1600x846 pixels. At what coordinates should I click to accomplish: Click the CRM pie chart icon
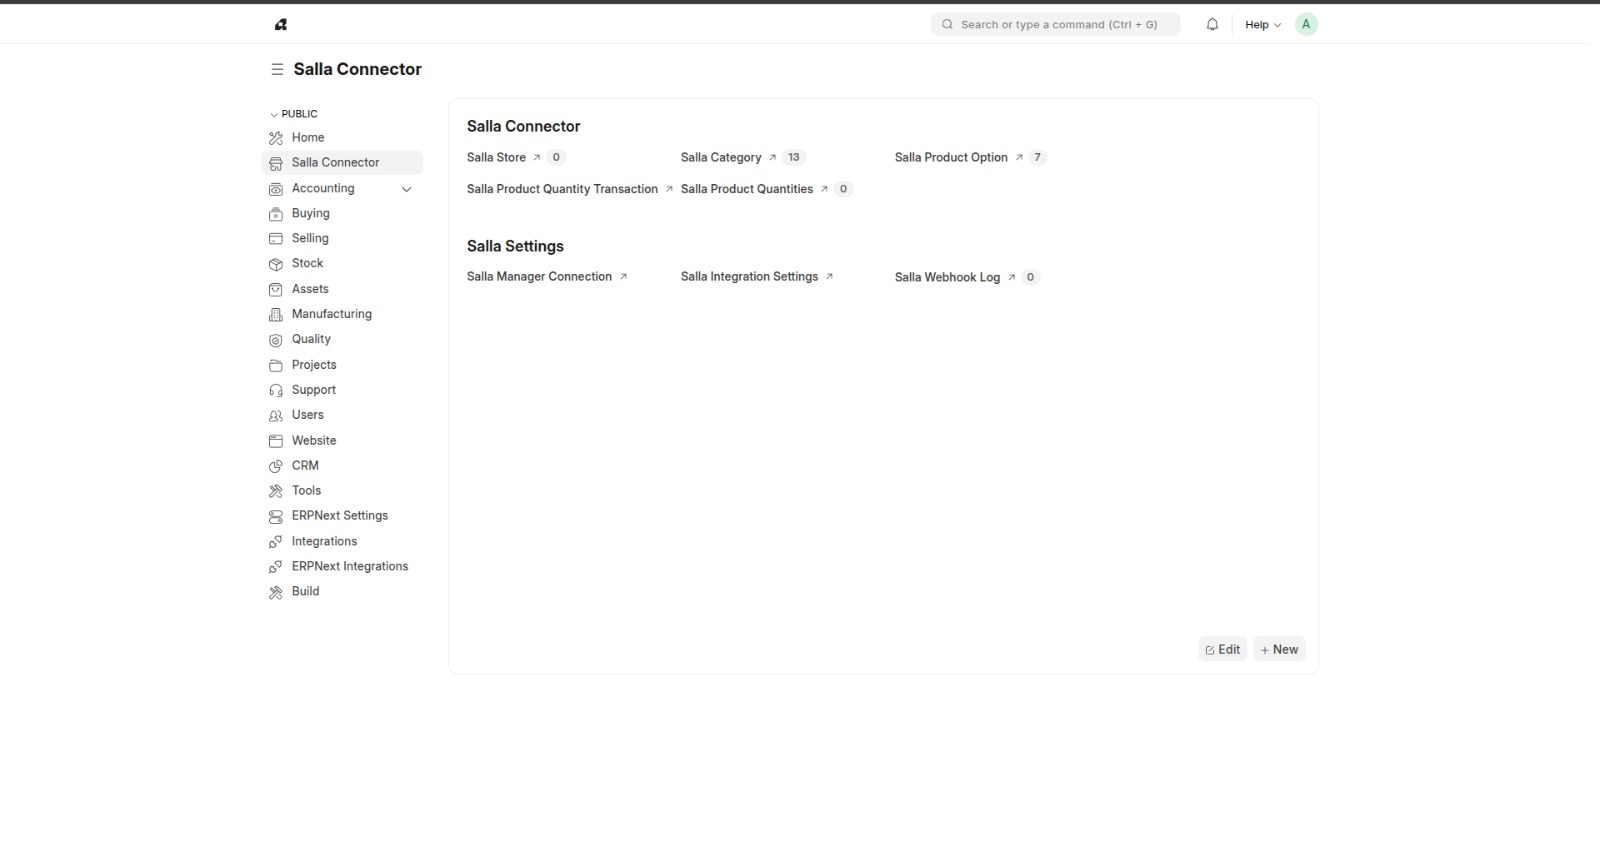pos(276,466)
